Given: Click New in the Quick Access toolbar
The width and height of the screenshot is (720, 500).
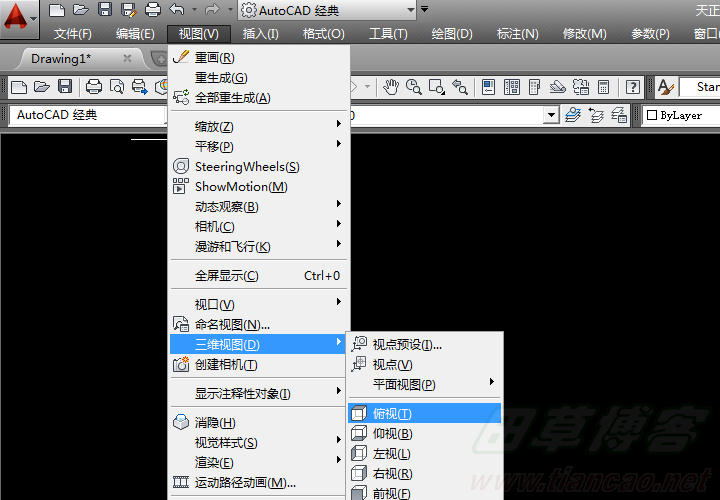Looking at the screenshot, I should [x=56, y=10].
